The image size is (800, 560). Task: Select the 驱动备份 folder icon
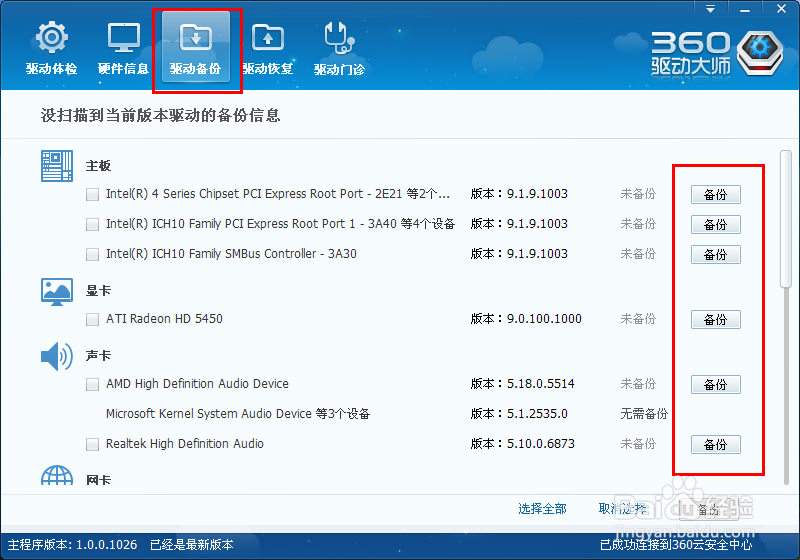[x=195, y=37]
